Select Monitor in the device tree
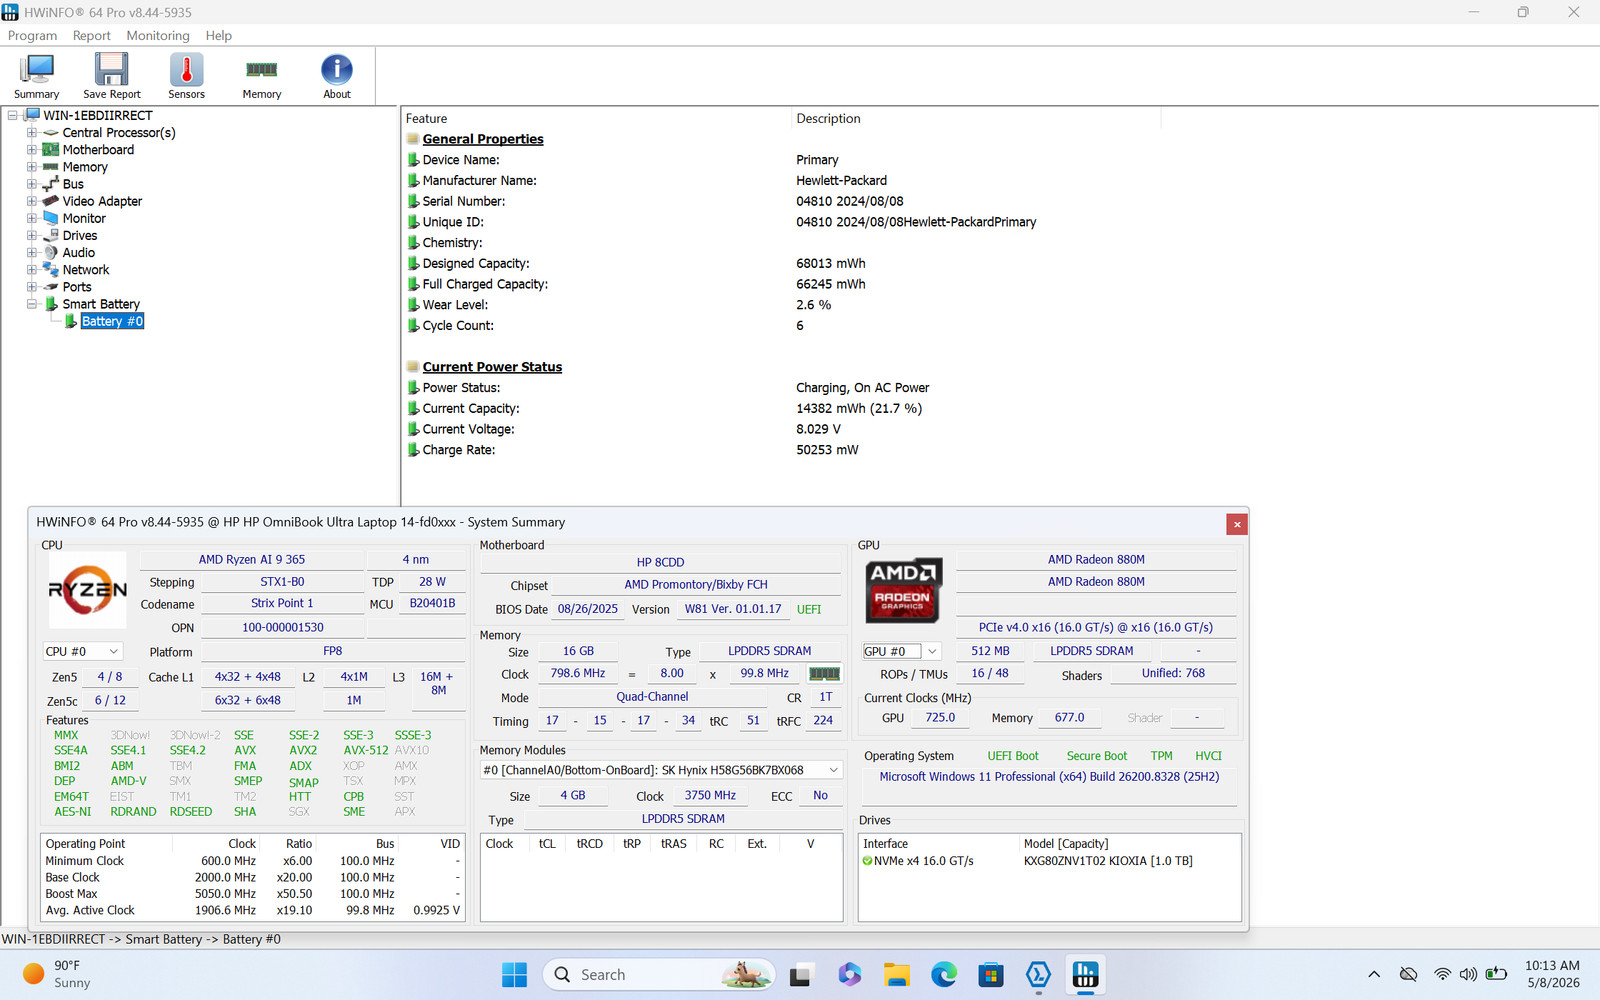This screenshot has height=1000, width=1600. (84, 218)
